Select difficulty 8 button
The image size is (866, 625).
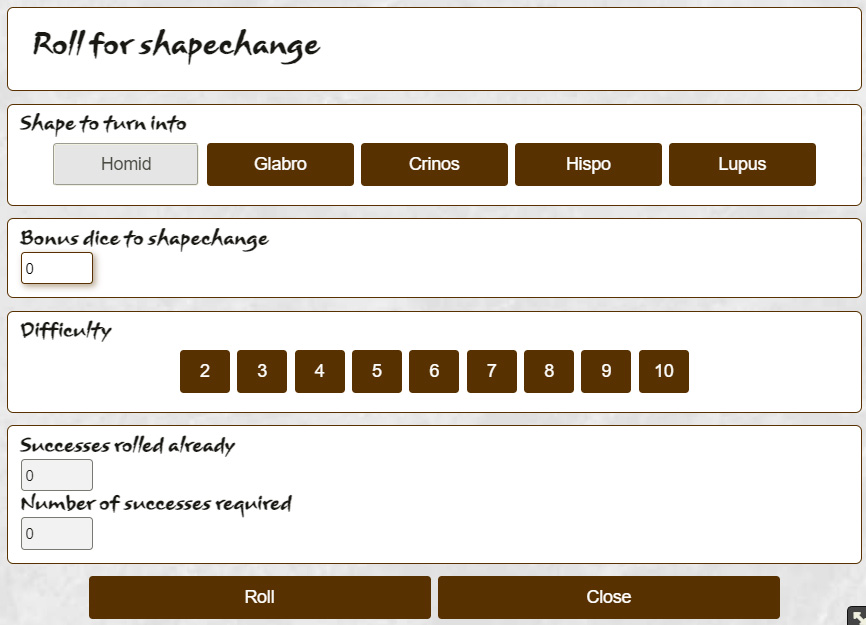point(549,371)
